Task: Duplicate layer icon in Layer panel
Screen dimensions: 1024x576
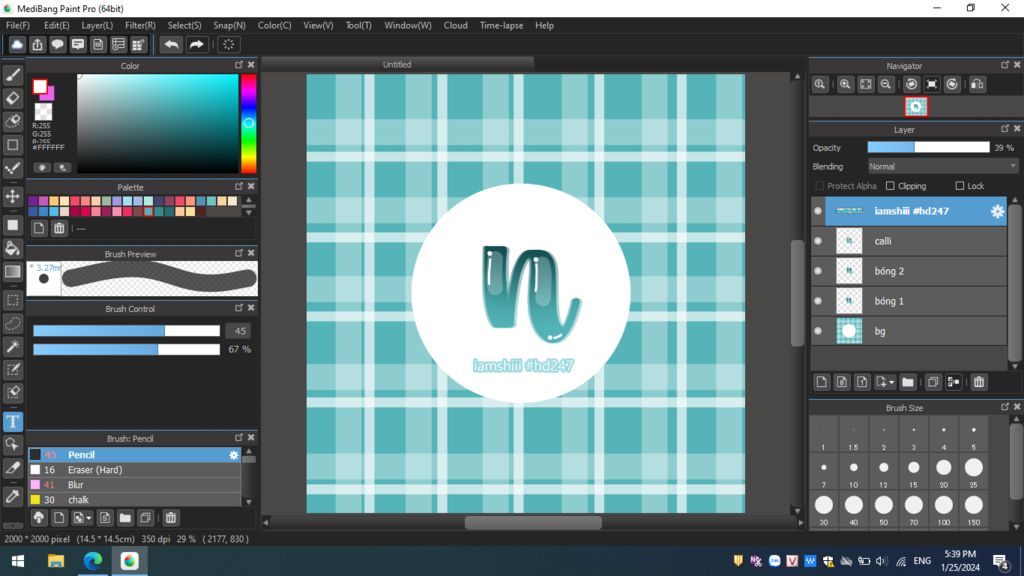Action: 933,382
